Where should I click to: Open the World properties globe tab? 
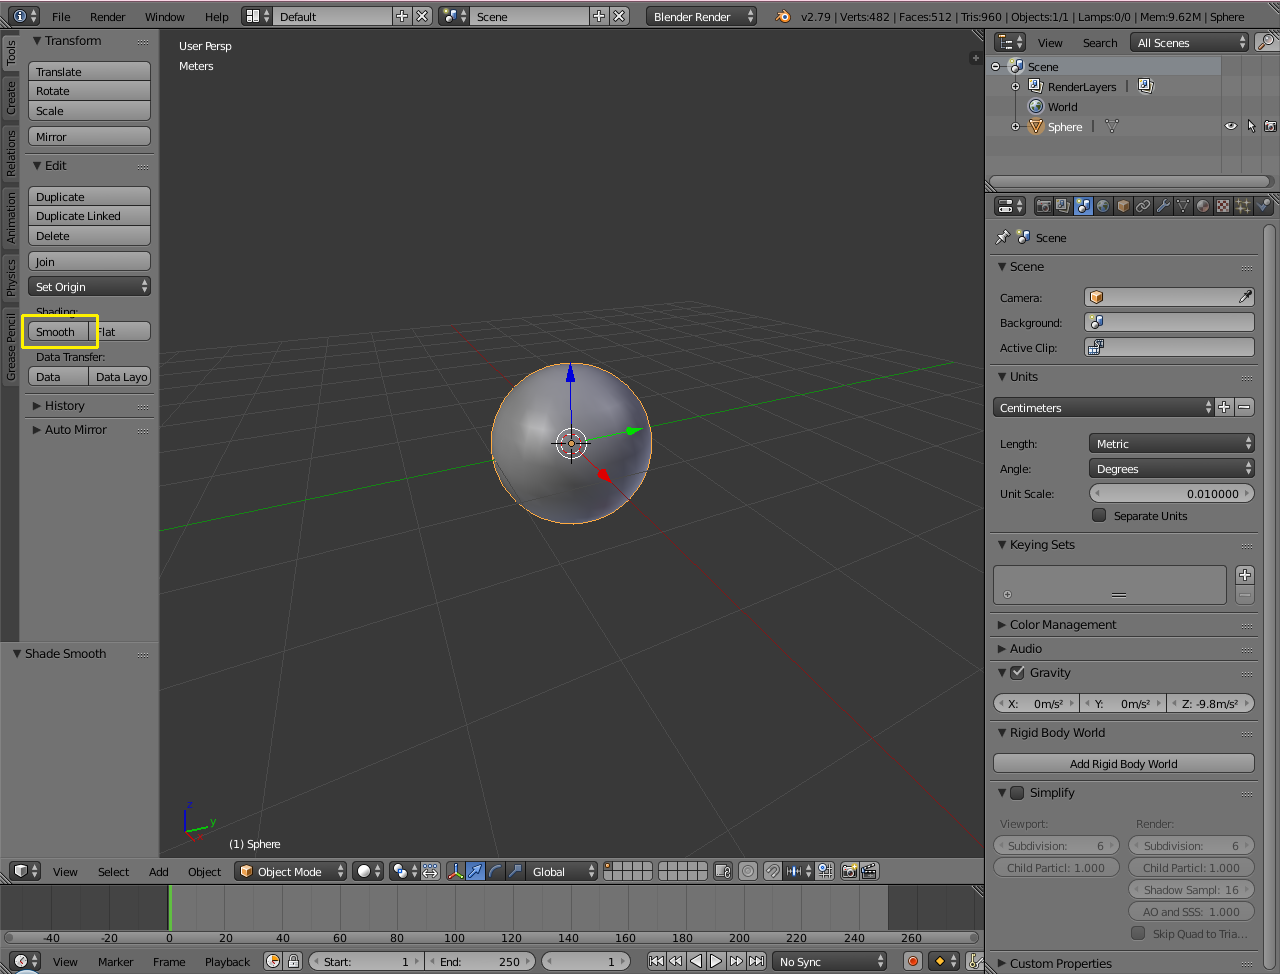click(1103, 206)
